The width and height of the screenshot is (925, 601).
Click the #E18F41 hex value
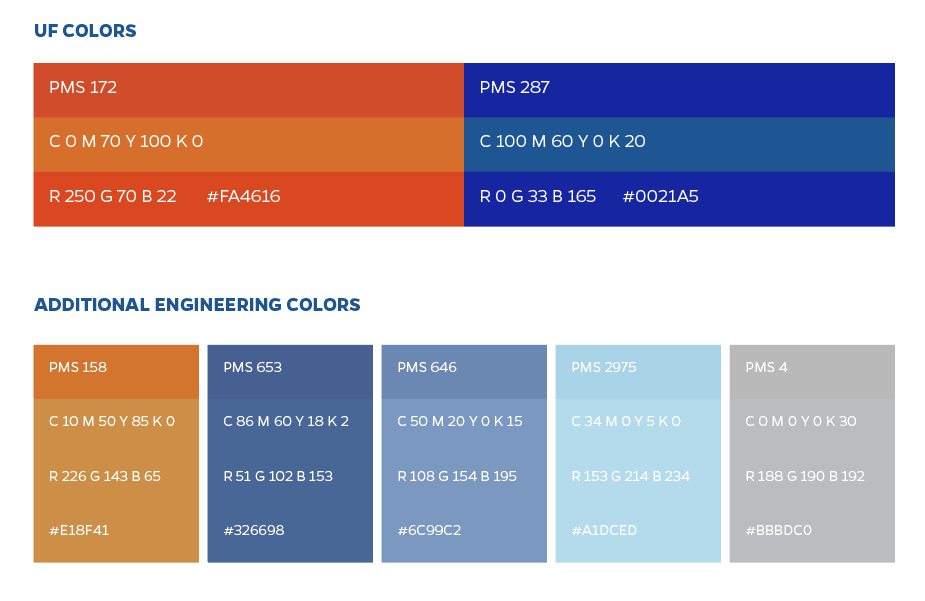click(x=79, y=531)
